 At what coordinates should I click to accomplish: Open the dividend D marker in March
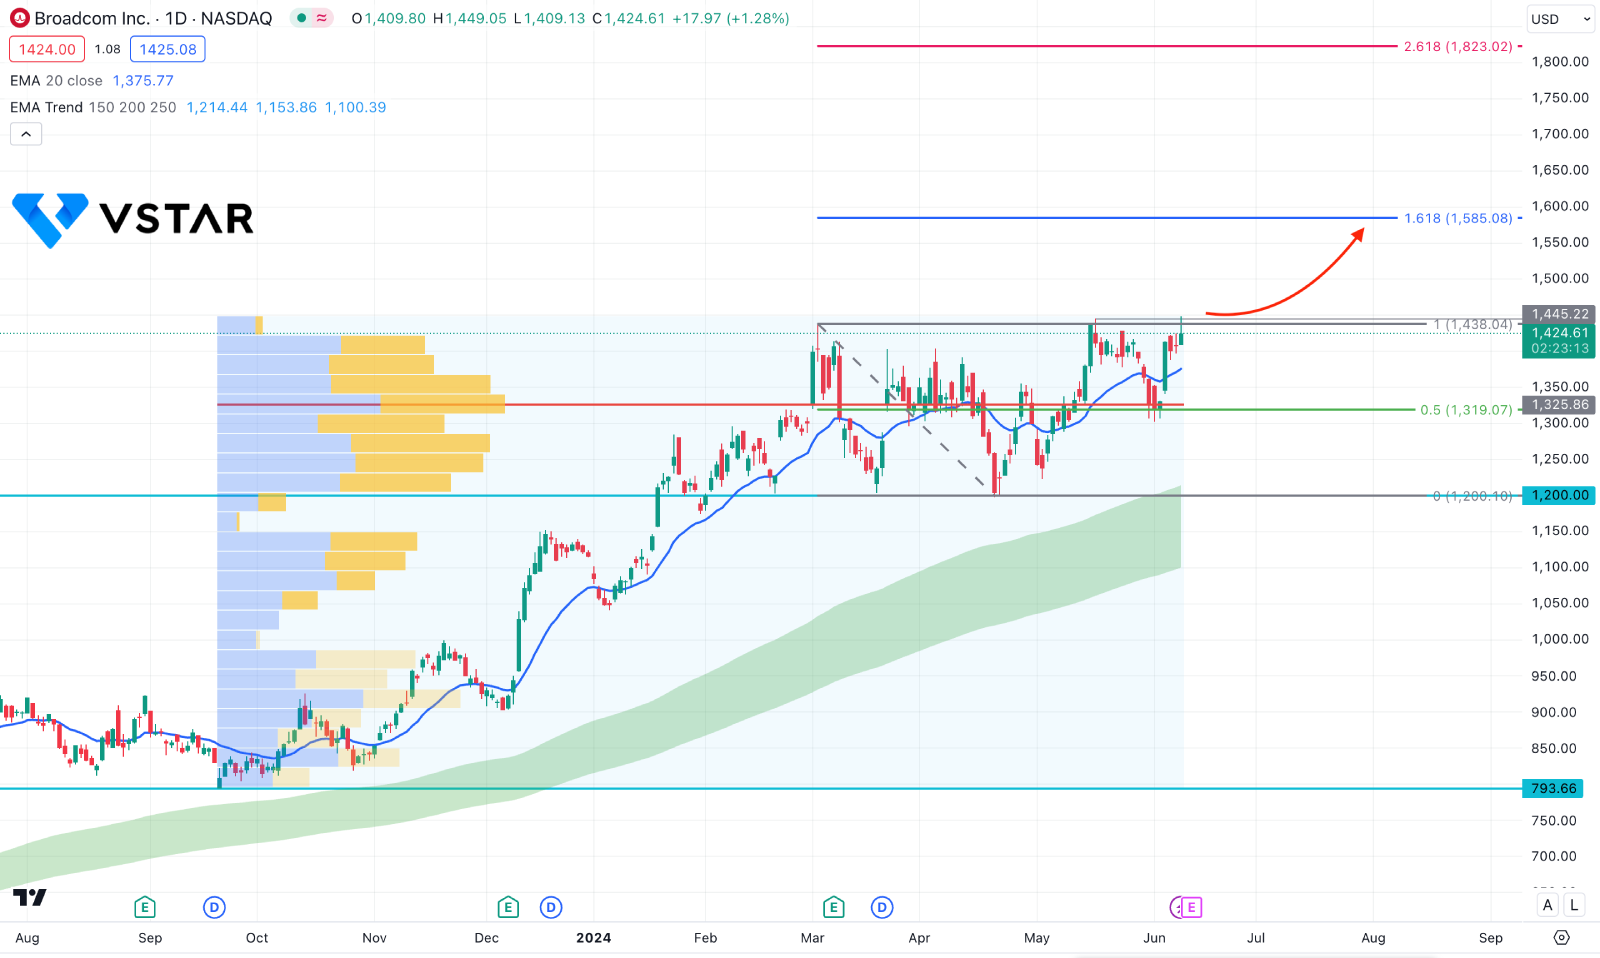881,907
